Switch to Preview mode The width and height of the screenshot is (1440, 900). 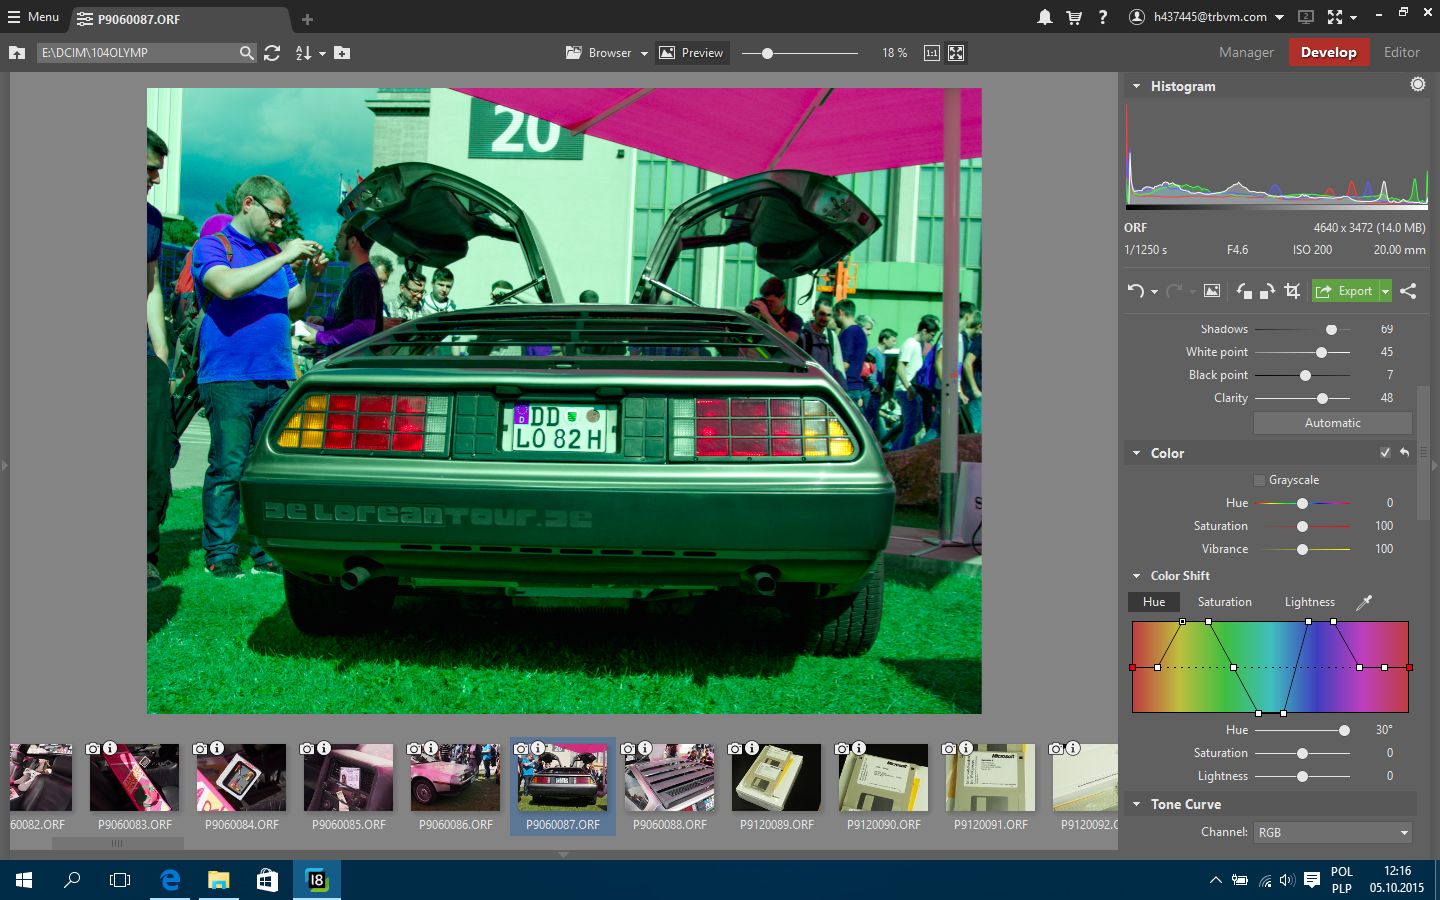691,53
